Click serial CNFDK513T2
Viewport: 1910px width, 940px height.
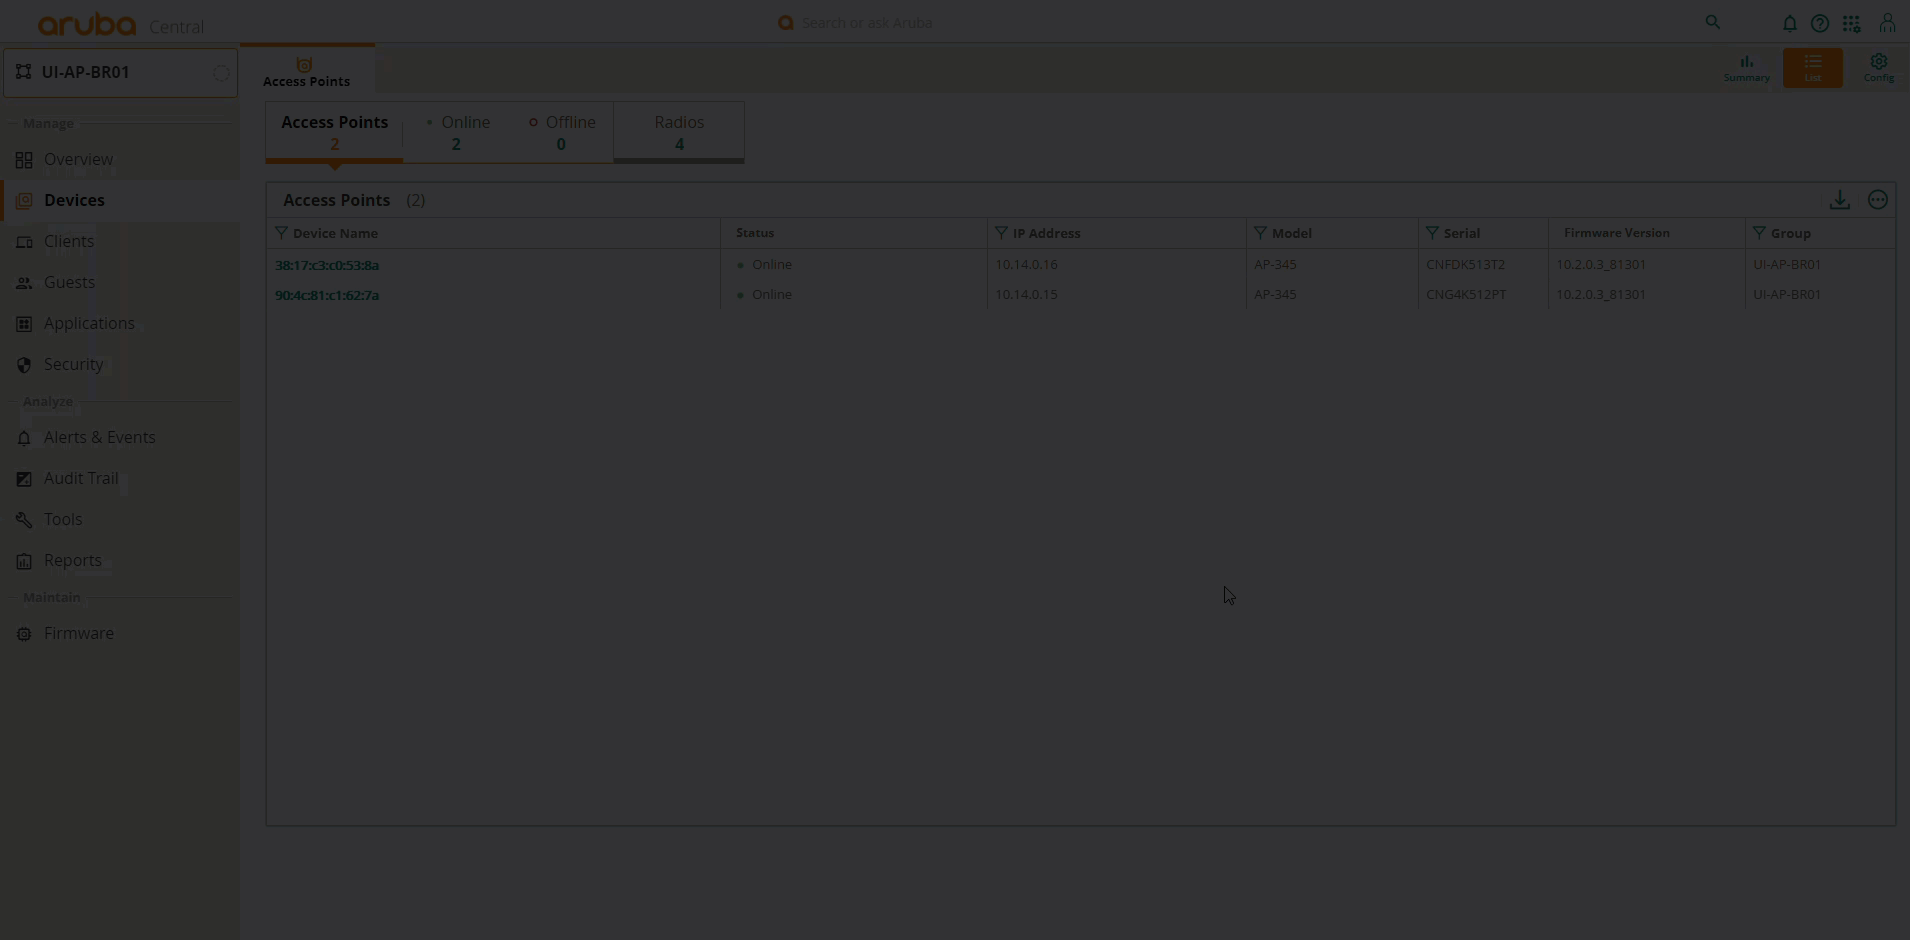pyautogui.click(x=1465, y=265)
